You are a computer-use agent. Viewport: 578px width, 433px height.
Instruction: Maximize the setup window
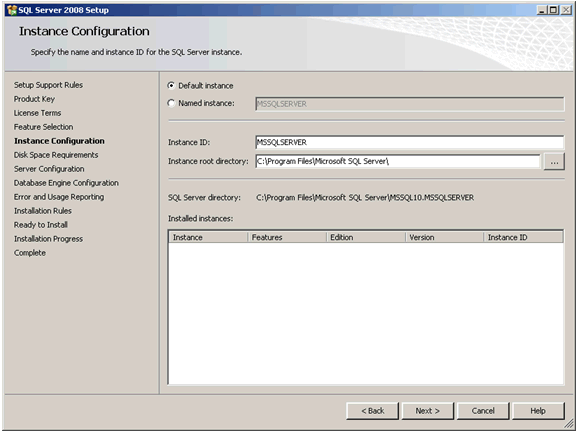pos(553,10)
